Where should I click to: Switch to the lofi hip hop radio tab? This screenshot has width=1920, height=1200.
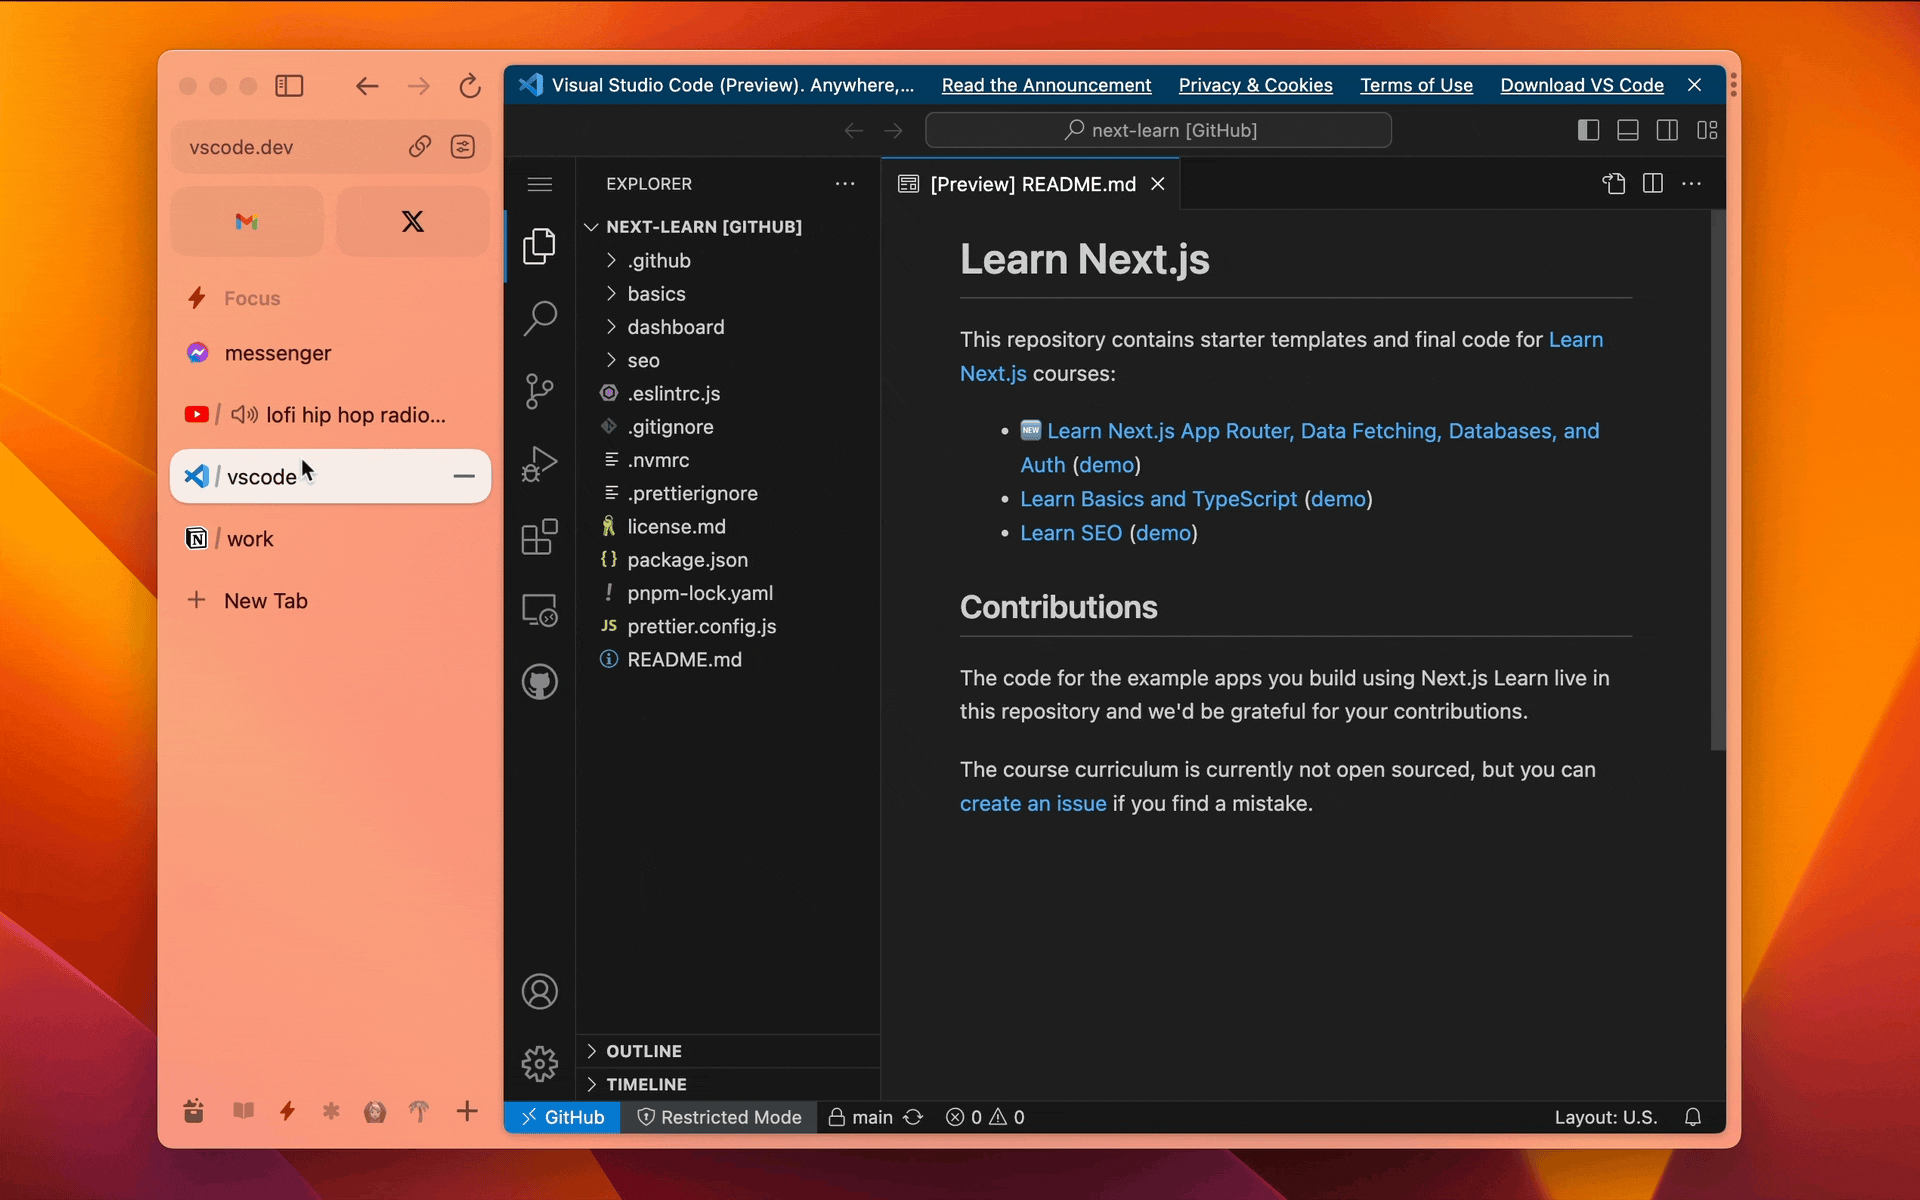click(x=330, y=415)
